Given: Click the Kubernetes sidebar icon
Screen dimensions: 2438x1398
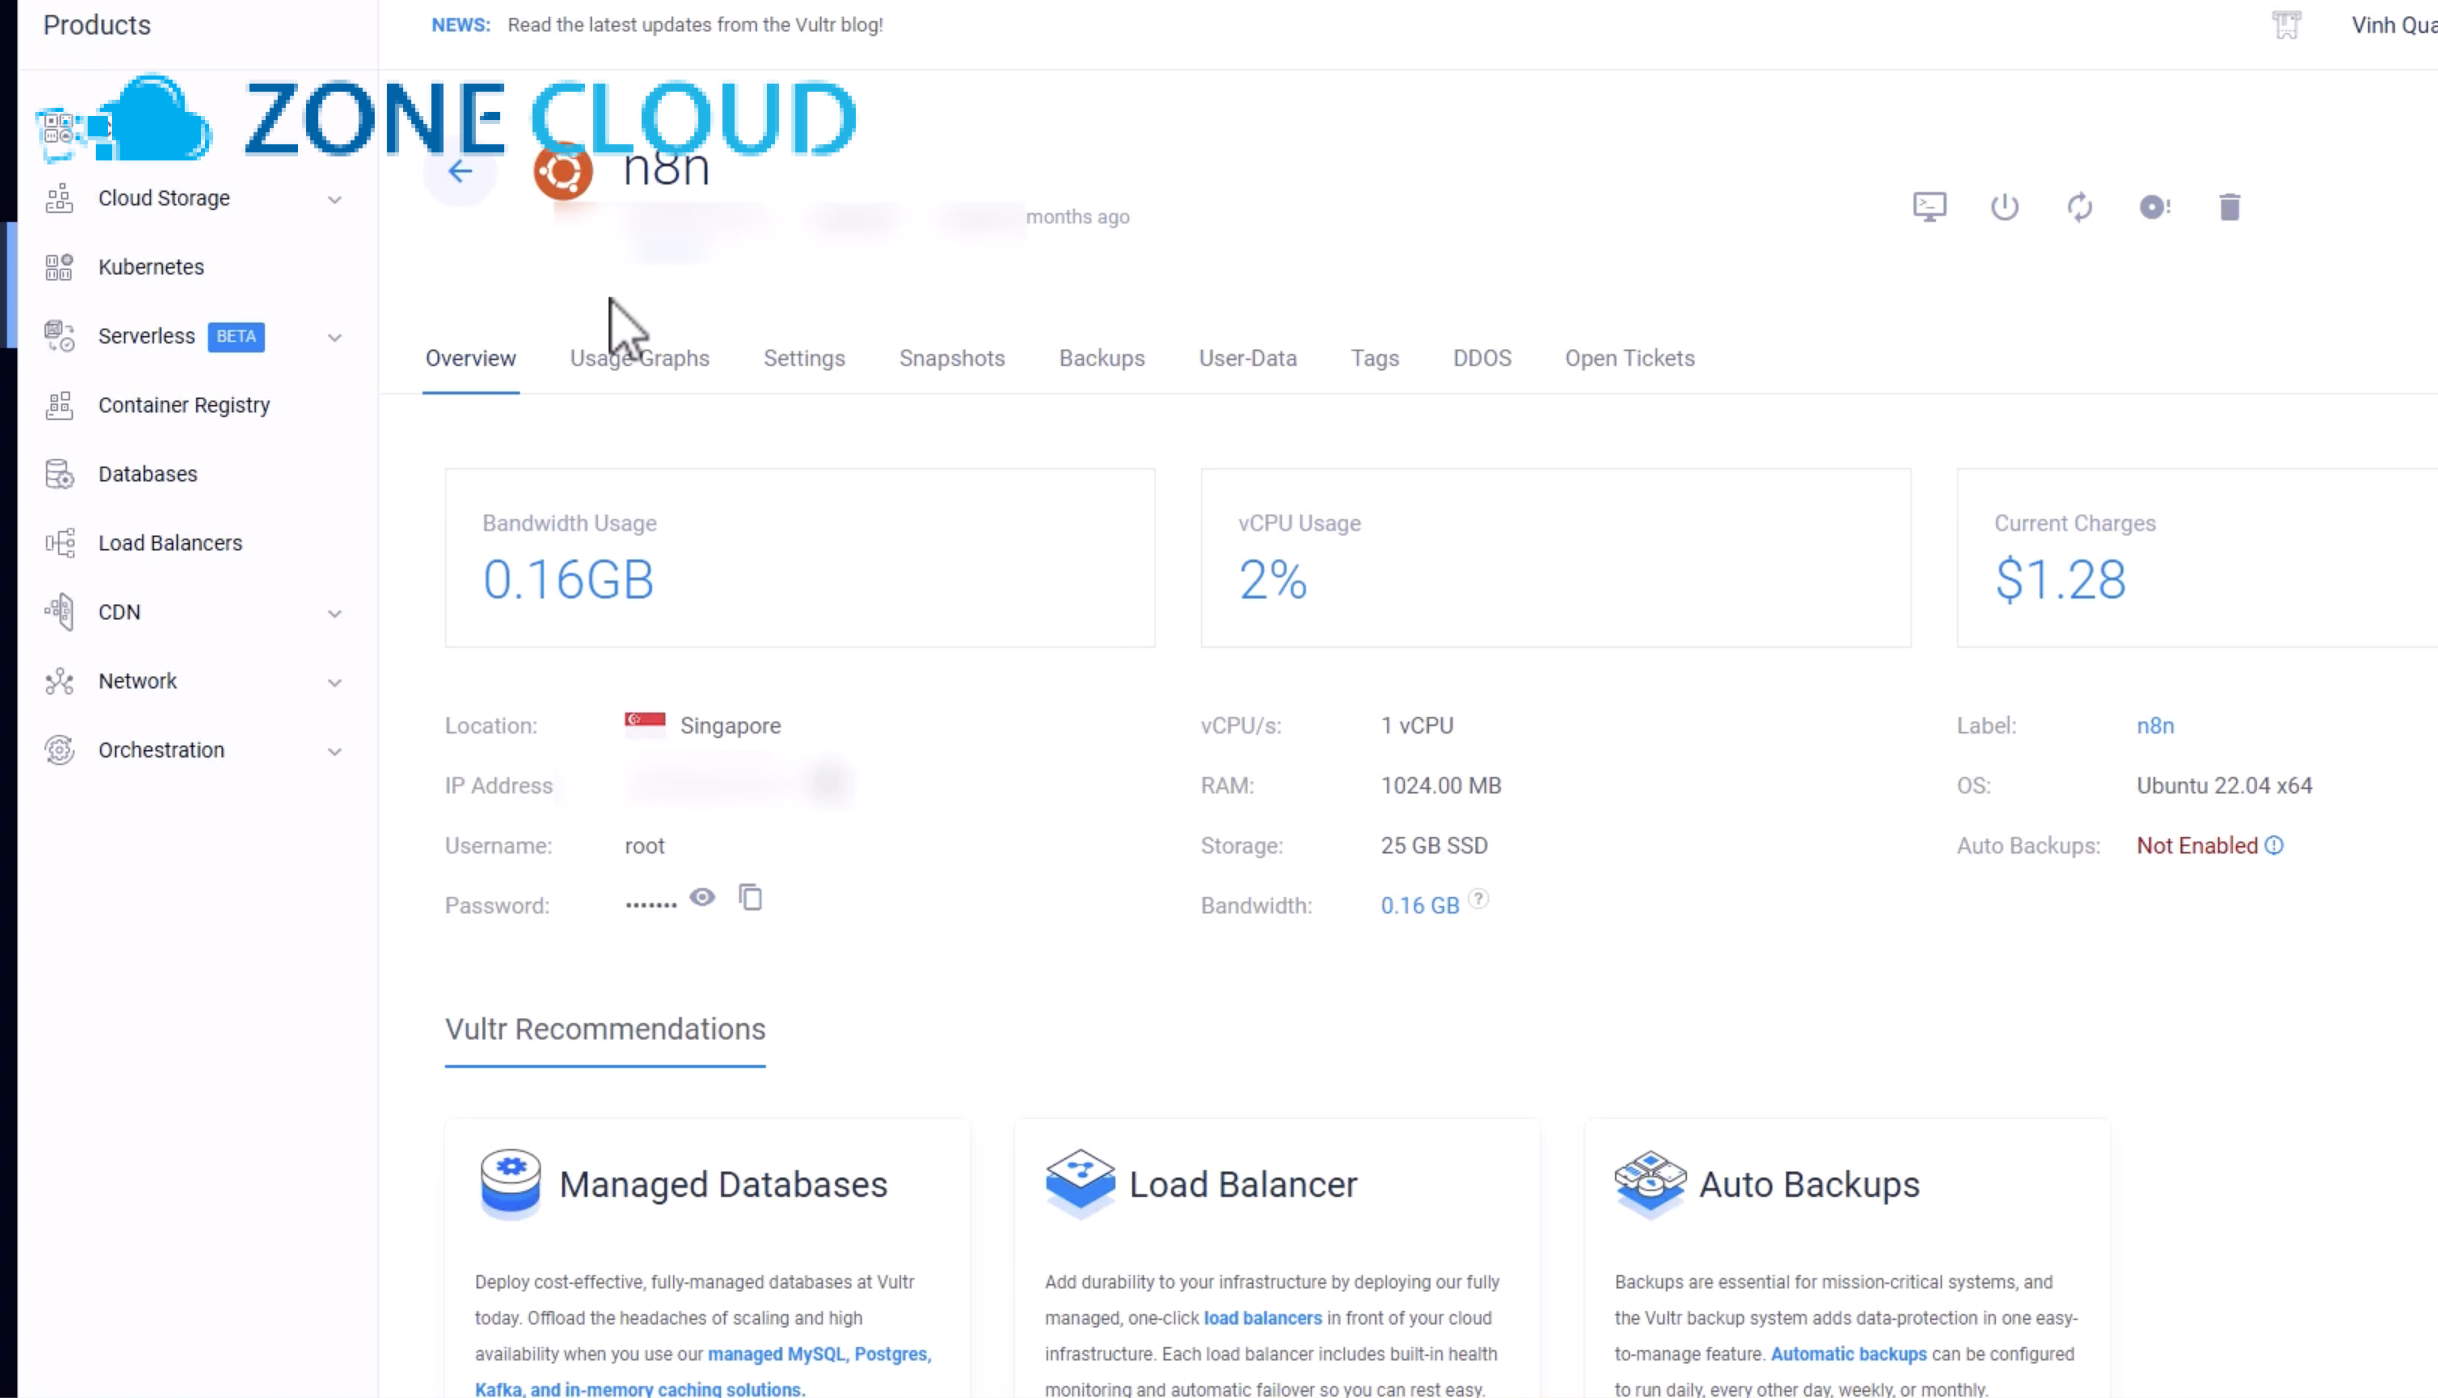Looking at the screenshot, I should (59, 267).
